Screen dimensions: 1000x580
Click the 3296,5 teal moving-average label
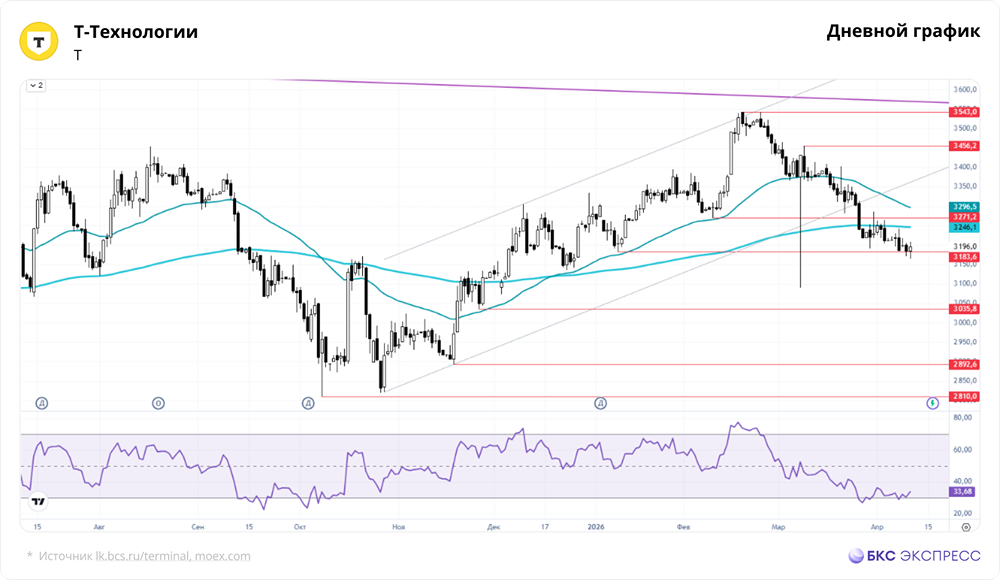(964, 207)
